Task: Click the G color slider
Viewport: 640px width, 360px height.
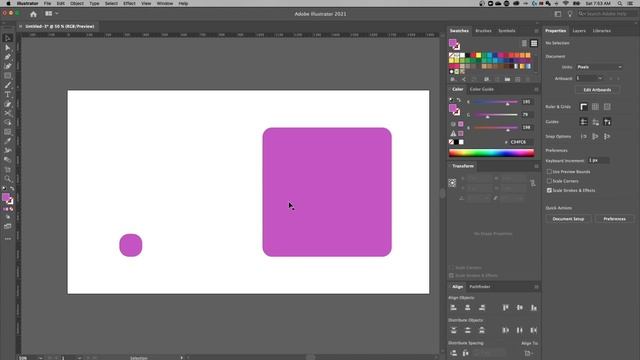Action: coord(496,115)
